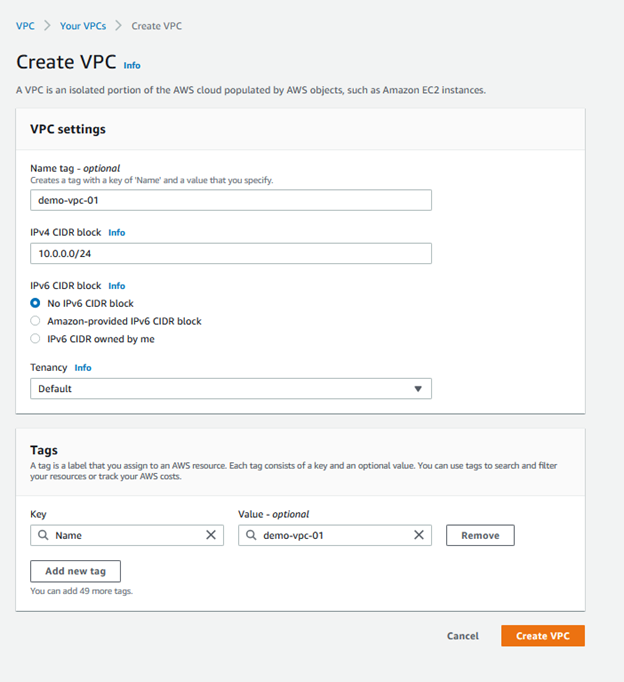Choose Amazon-provided IPv6 CIDR block
This screenshot has width=624, height=682.
click(35, 321)
